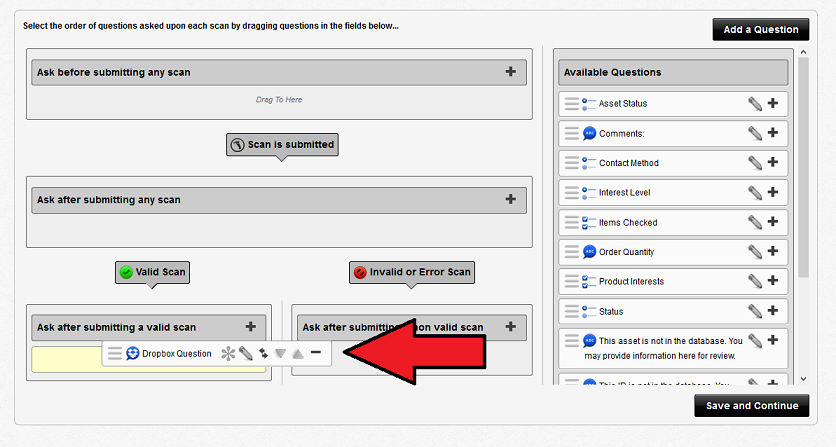Add Asset Status using its plus icon
Screen dimensions: 836x447
coord(773,103)
